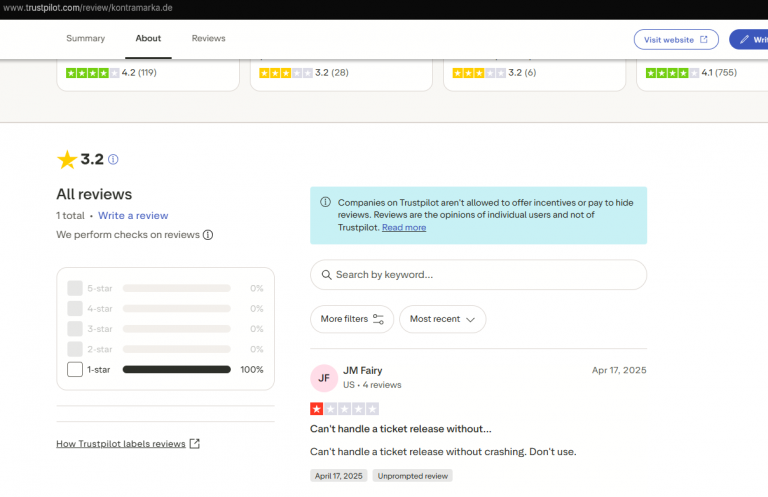Click info icon next to 3.2 score
Viewport: 768px width, 497px height.
113,160
